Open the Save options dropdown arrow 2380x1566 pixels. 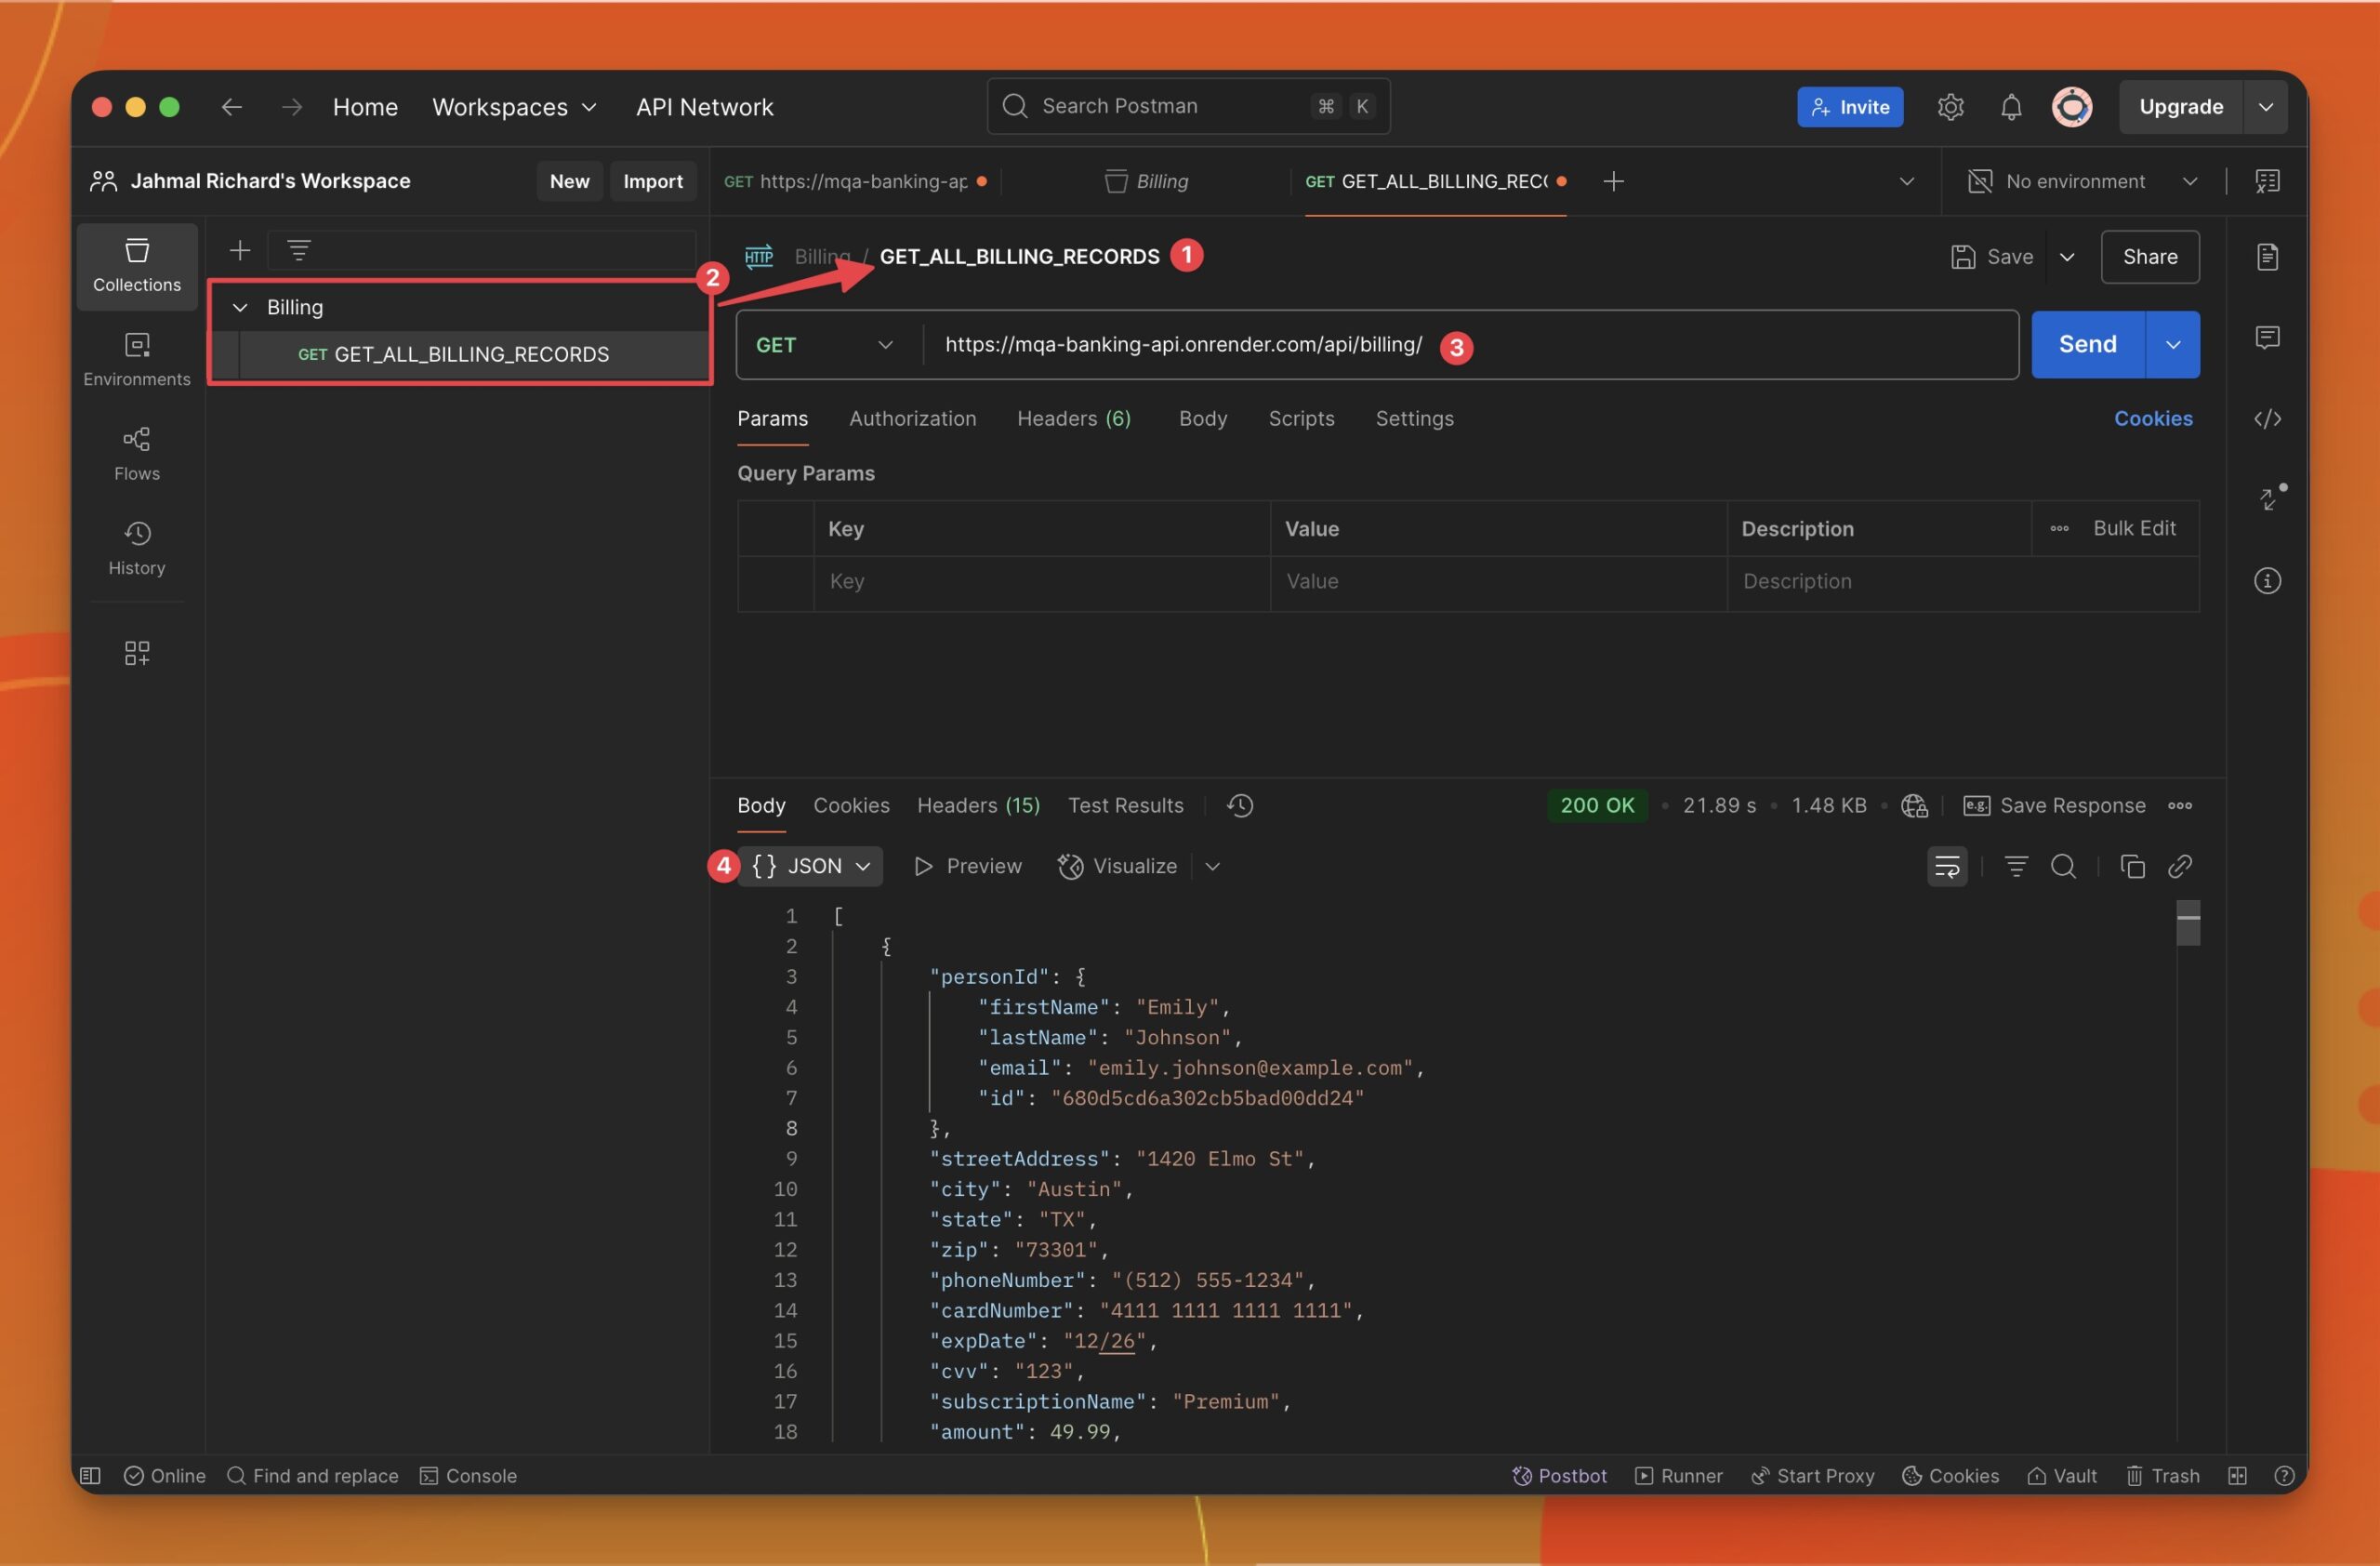(2067, 257)
